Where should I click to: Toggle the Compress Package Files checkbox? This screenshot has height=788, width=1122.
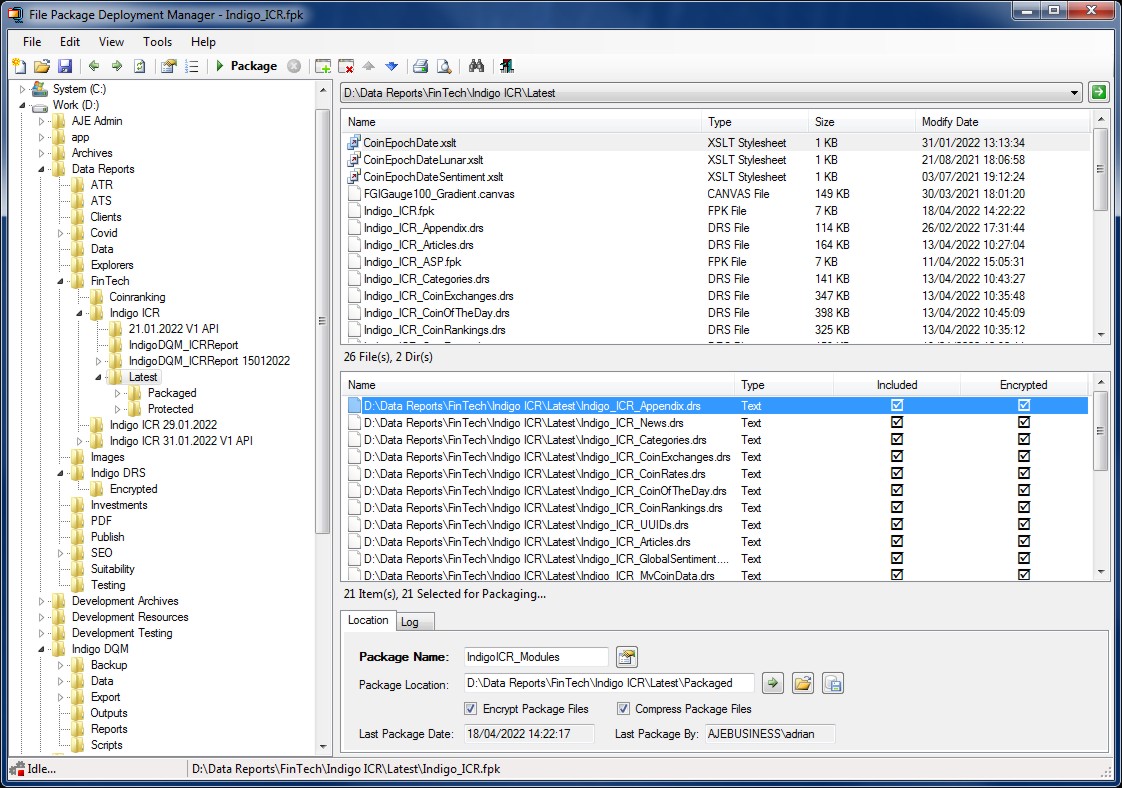click(623, 709)
